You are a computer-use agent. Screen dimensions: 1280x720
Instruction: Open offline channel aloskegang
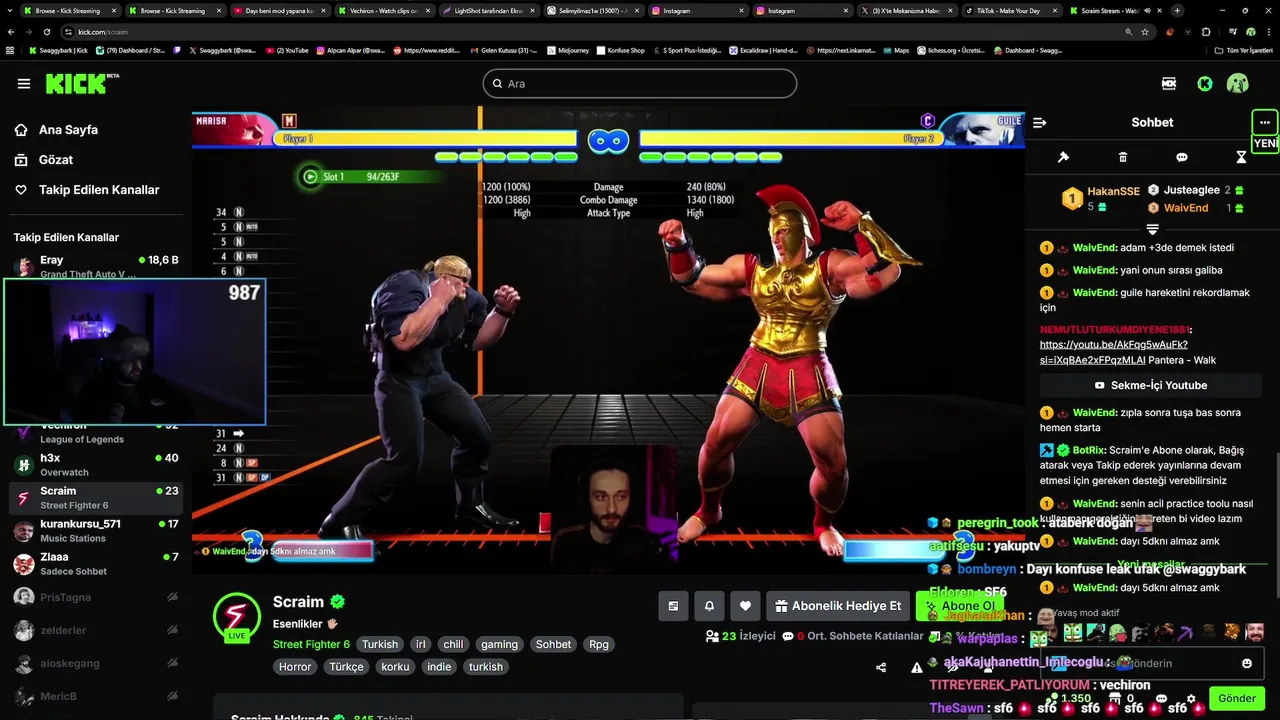[96, 663]
